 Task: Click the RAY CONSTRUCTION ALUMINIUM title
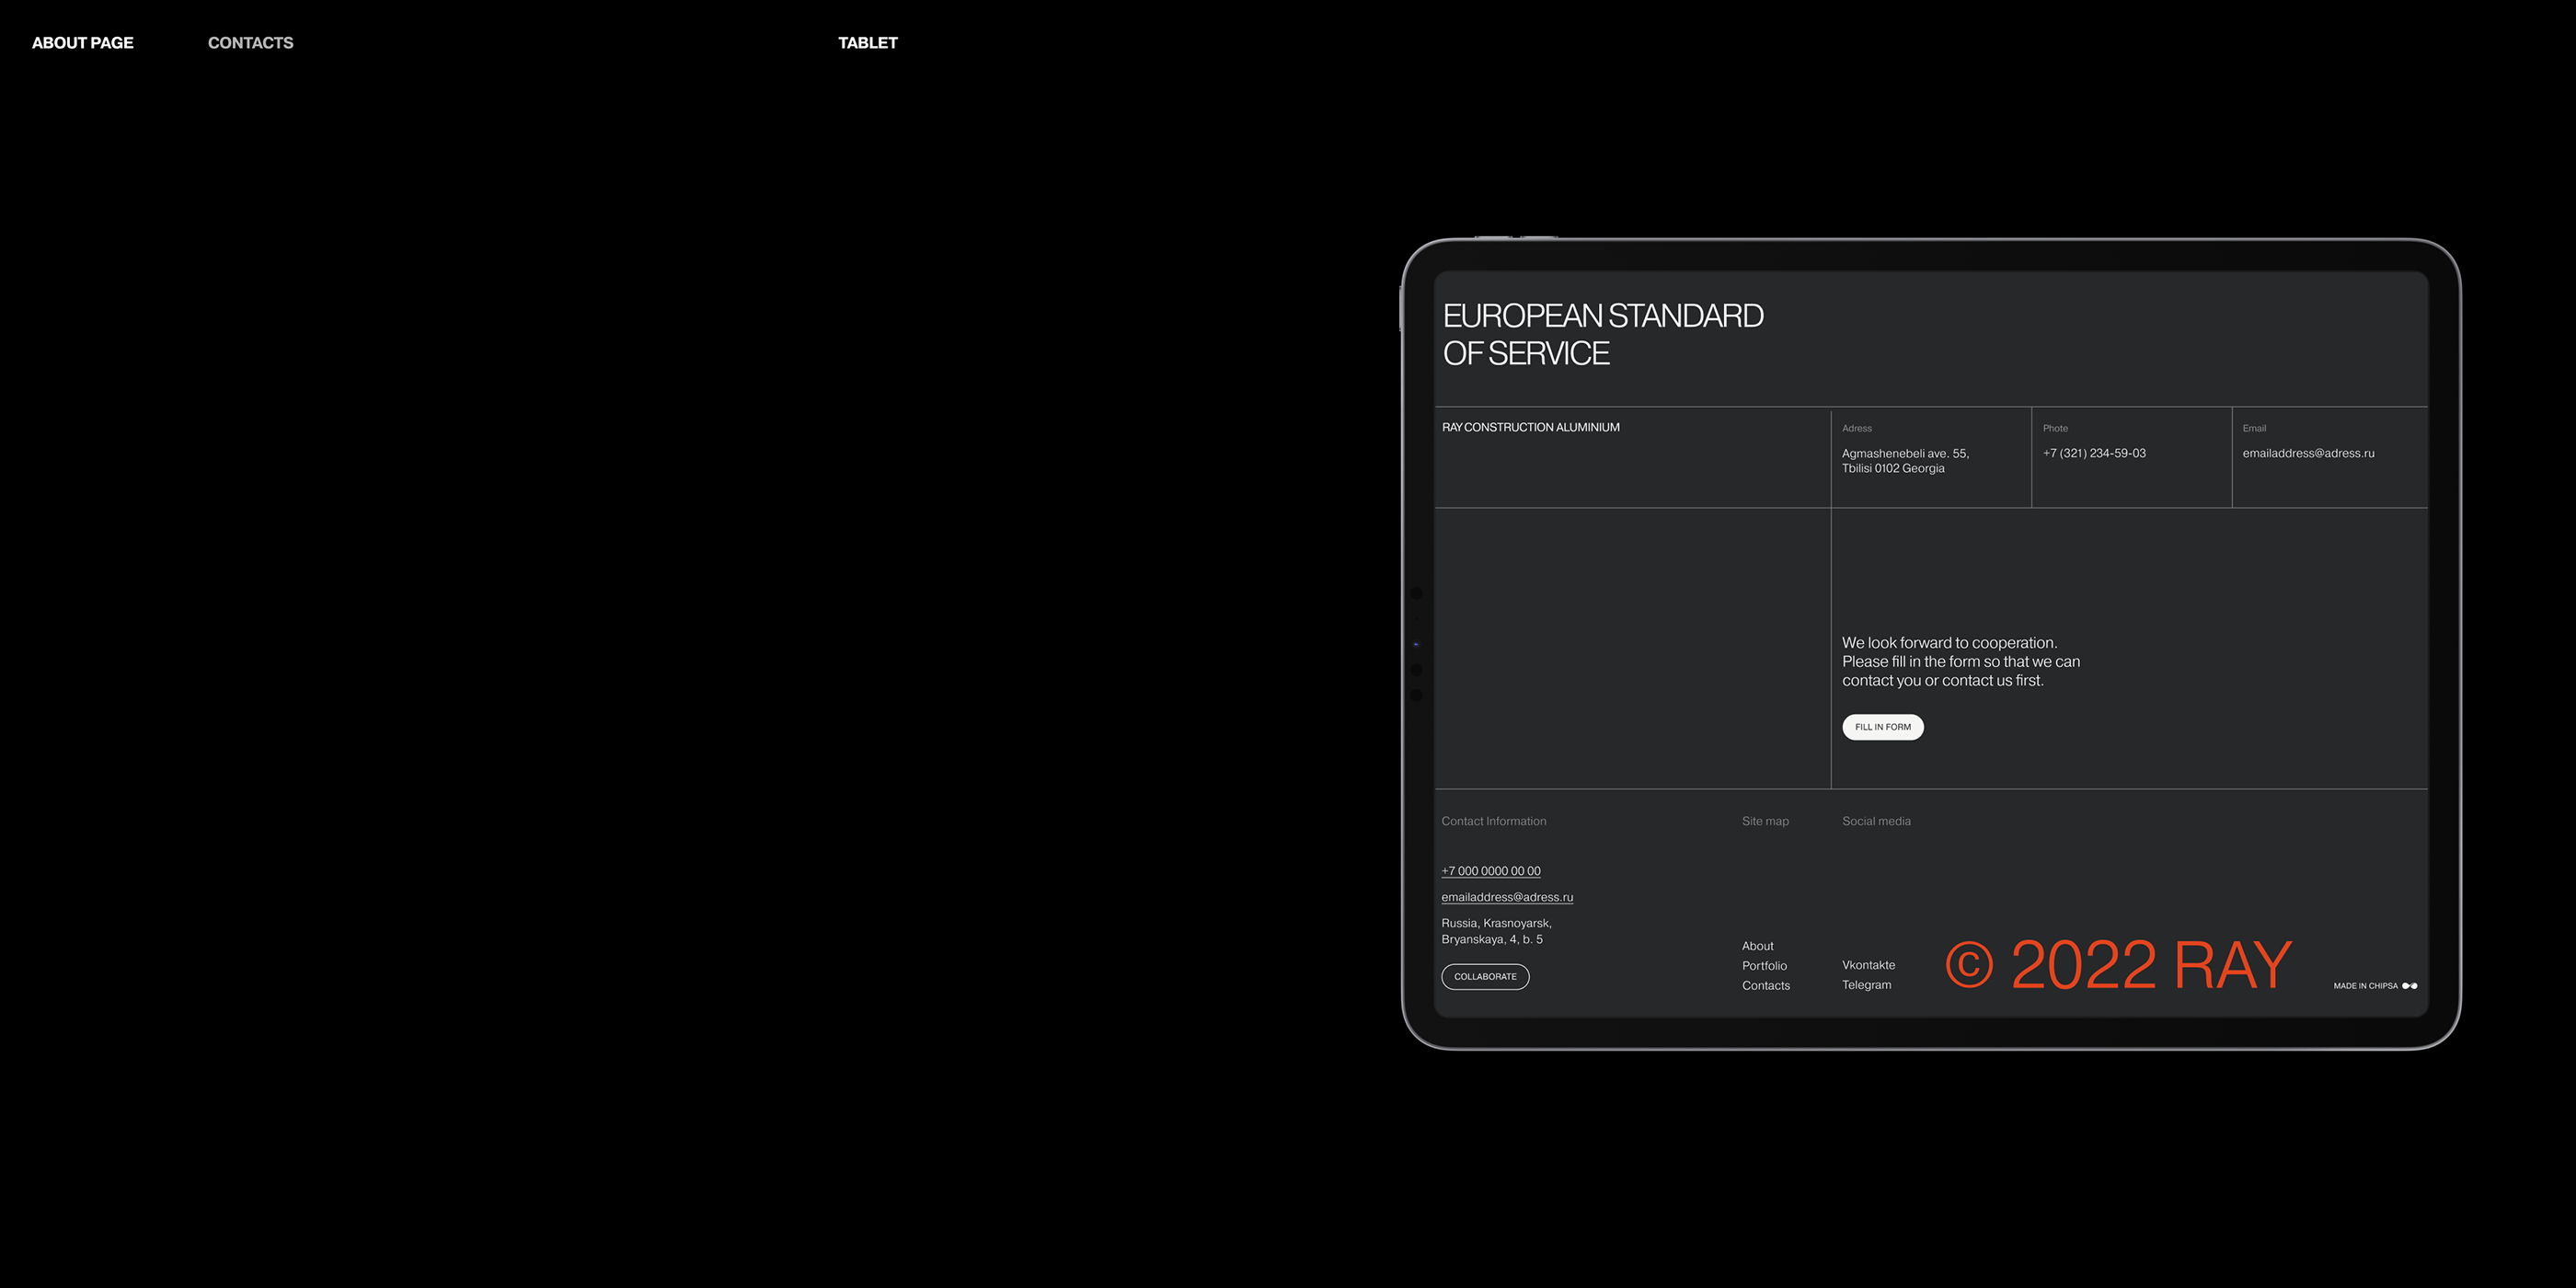[x=1530, y=427]
